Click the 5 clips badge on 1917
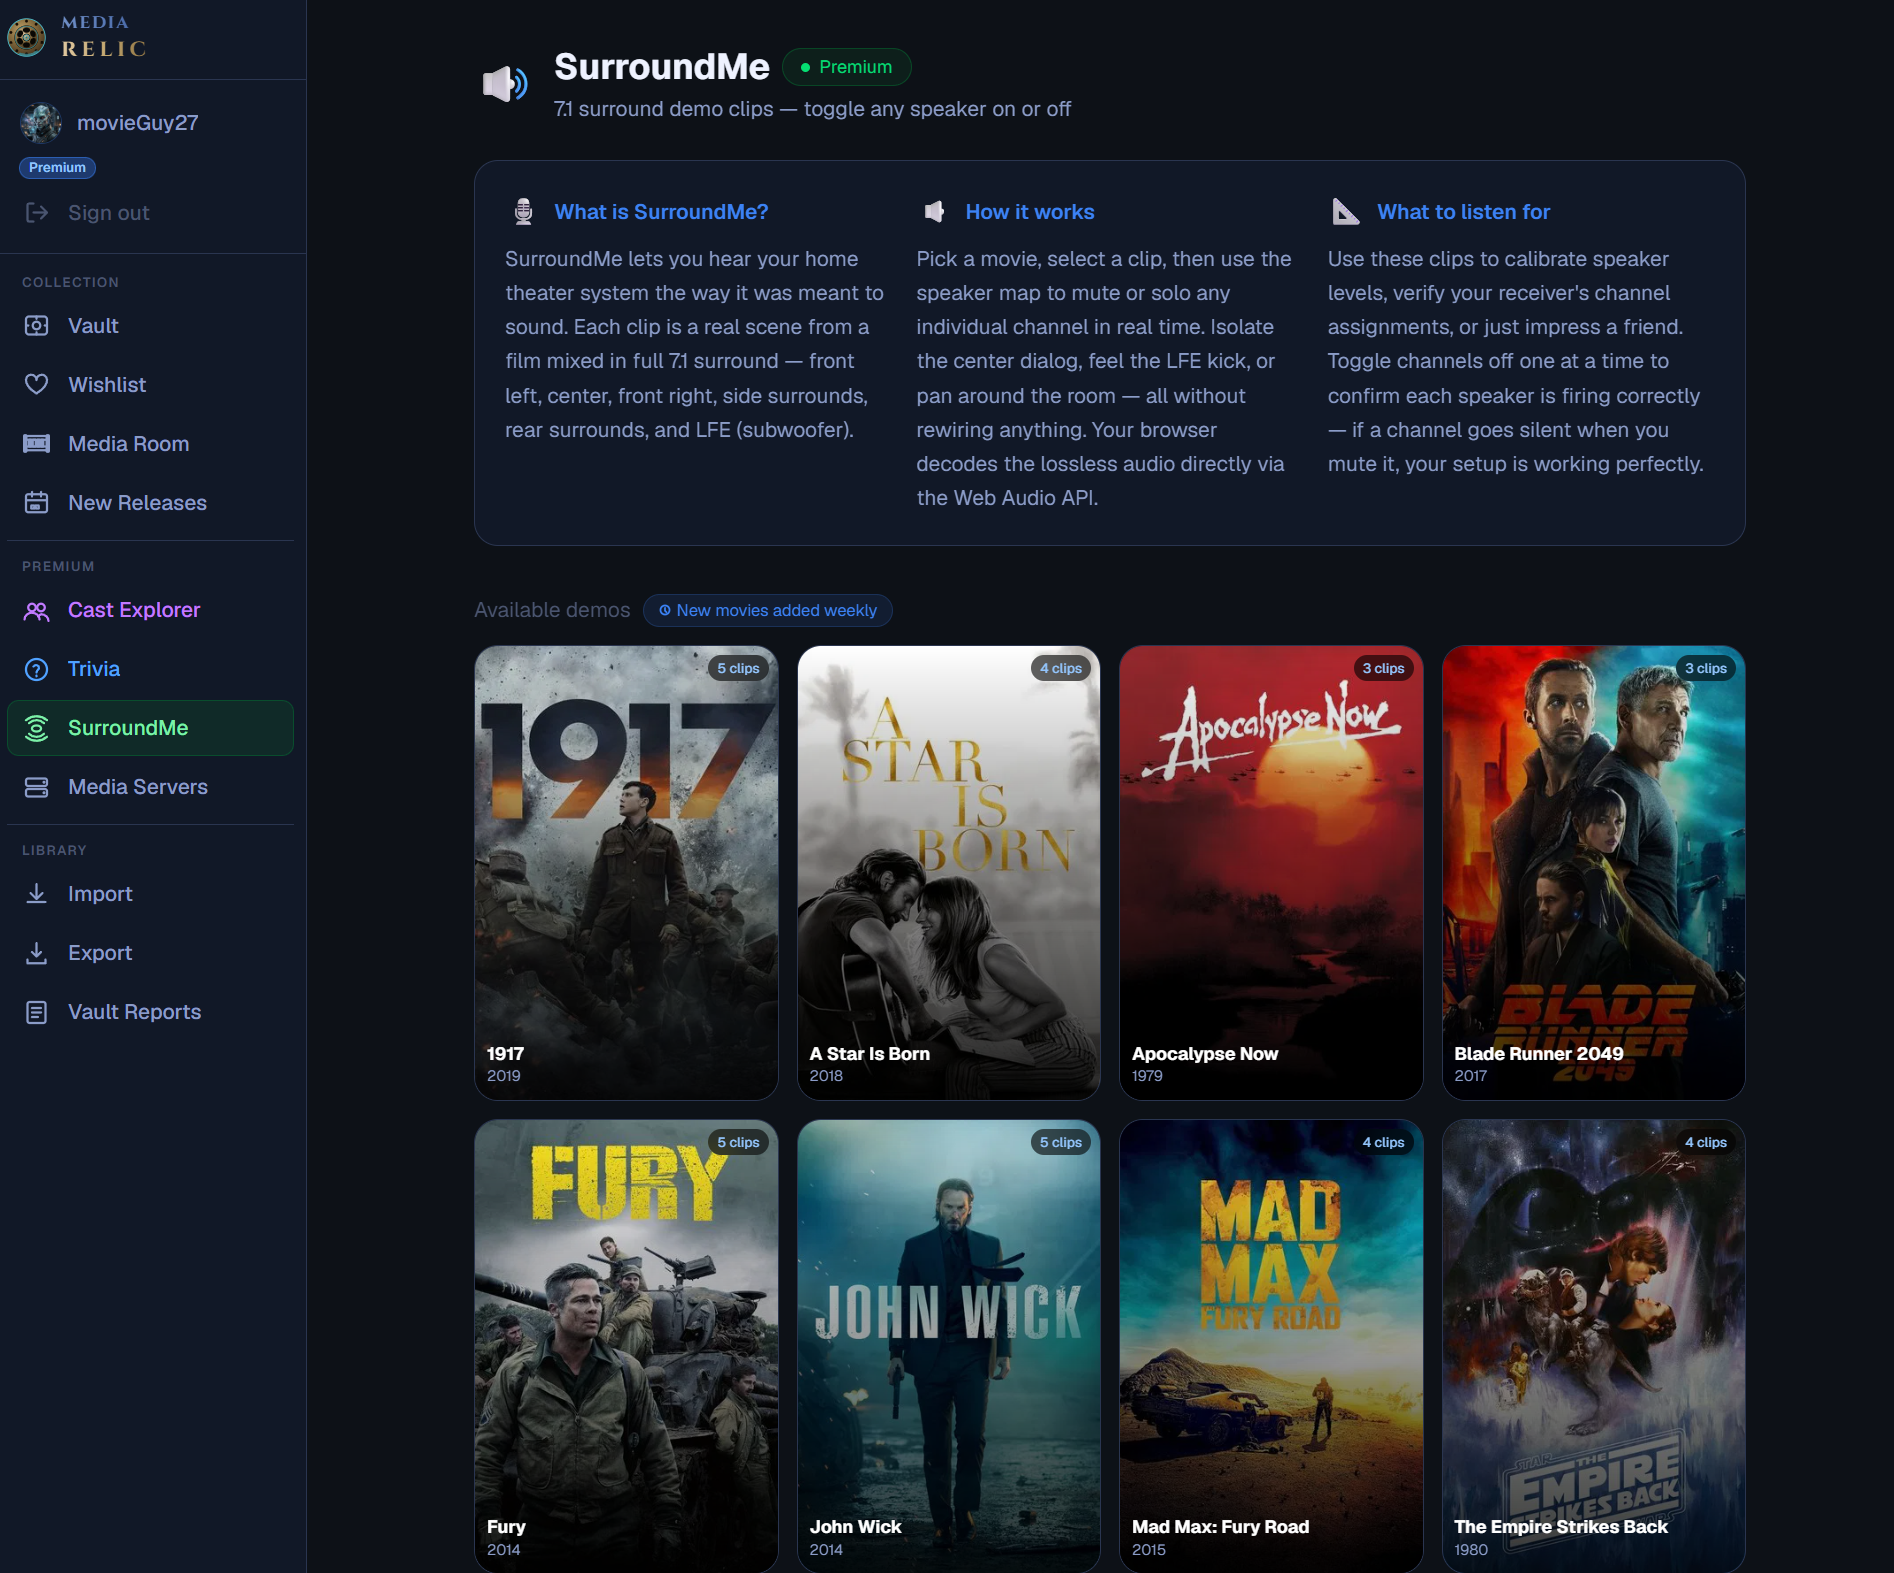This screenshot has width=1894, height=1573. pyautogui.click(x=738, y=668)
